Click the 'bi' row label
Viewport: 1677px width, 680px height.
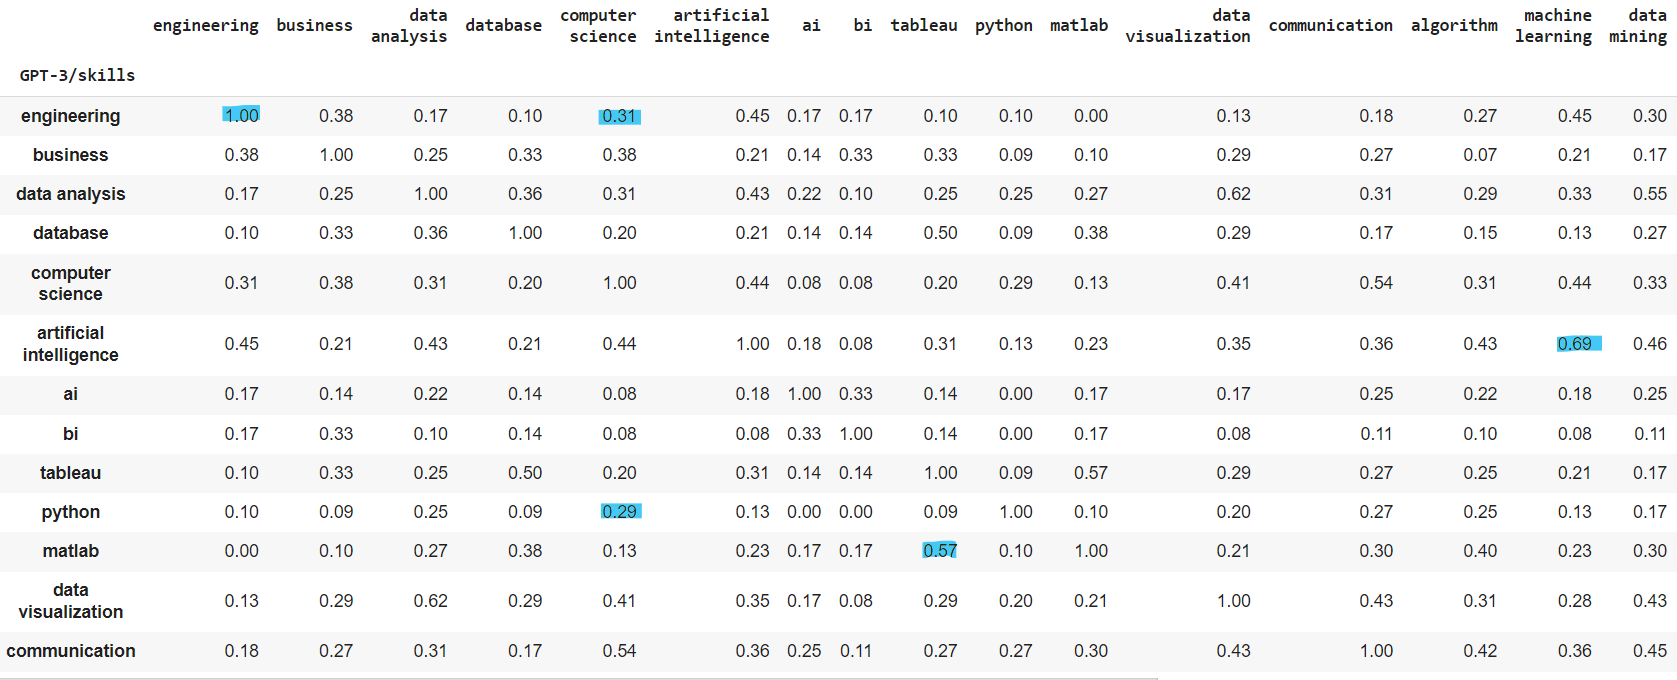click(70, 434)
